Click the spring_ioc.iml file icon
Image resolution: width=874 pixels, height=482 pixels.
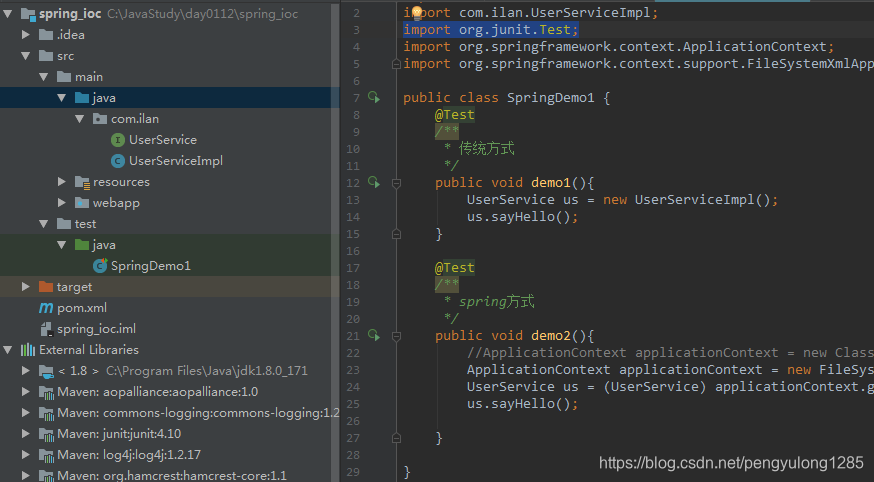(x=46, y=329)
